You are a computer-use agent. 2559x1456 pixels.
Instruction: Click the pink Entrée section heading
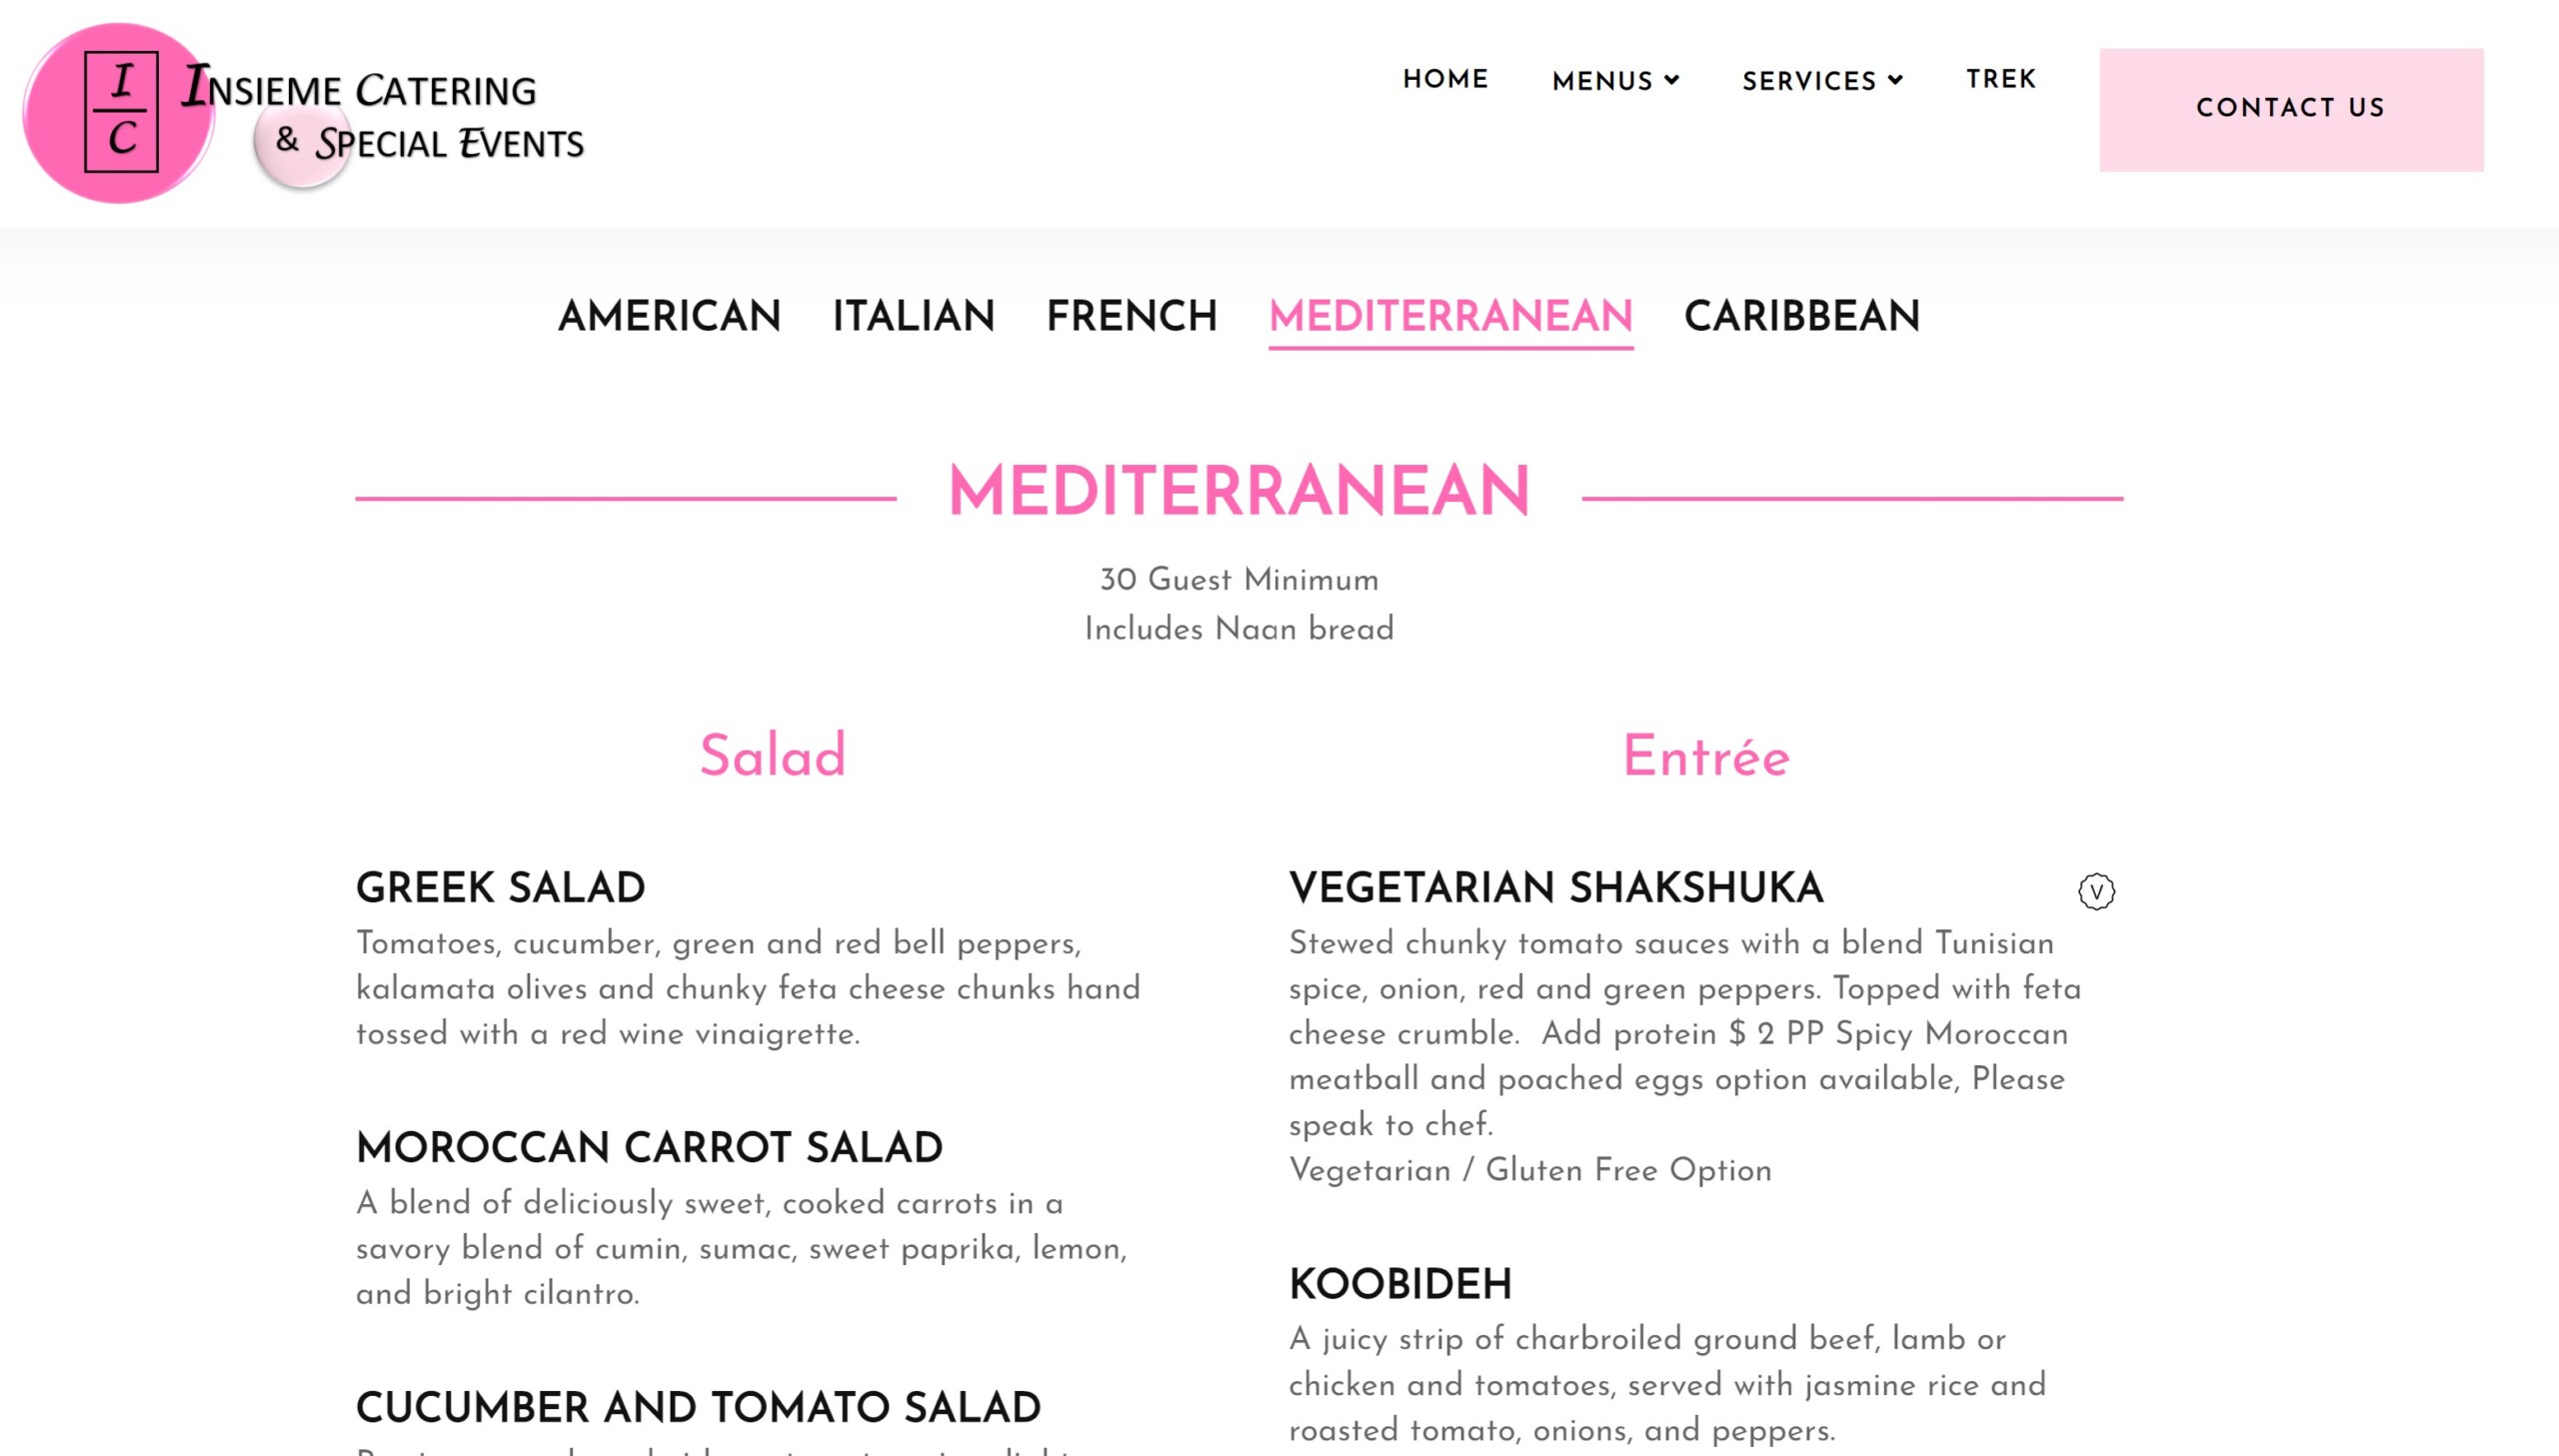pyautogui.click(x=1705, y=757)
